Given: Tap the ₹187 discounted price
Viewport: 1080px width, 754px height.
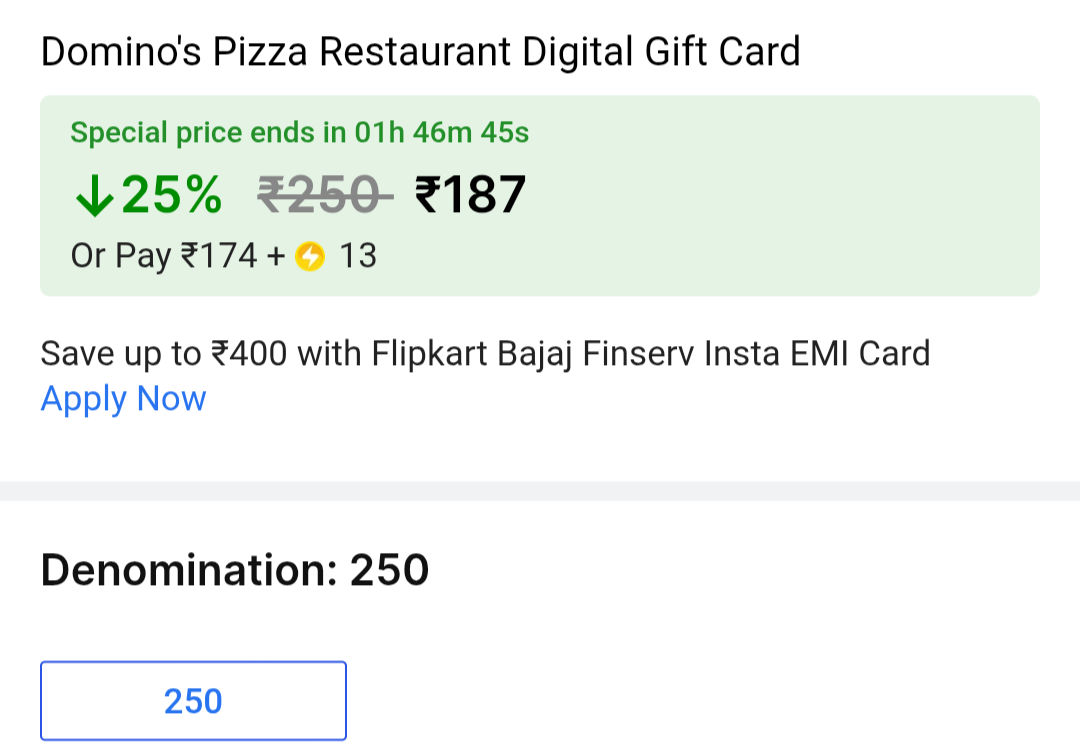Looking at the screenshot, I should coord(470,195).
